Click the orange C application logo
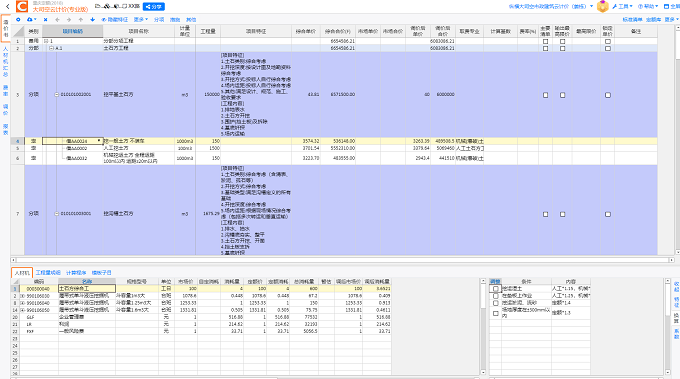Screen dimensions: 680x379 pos(22,7)
